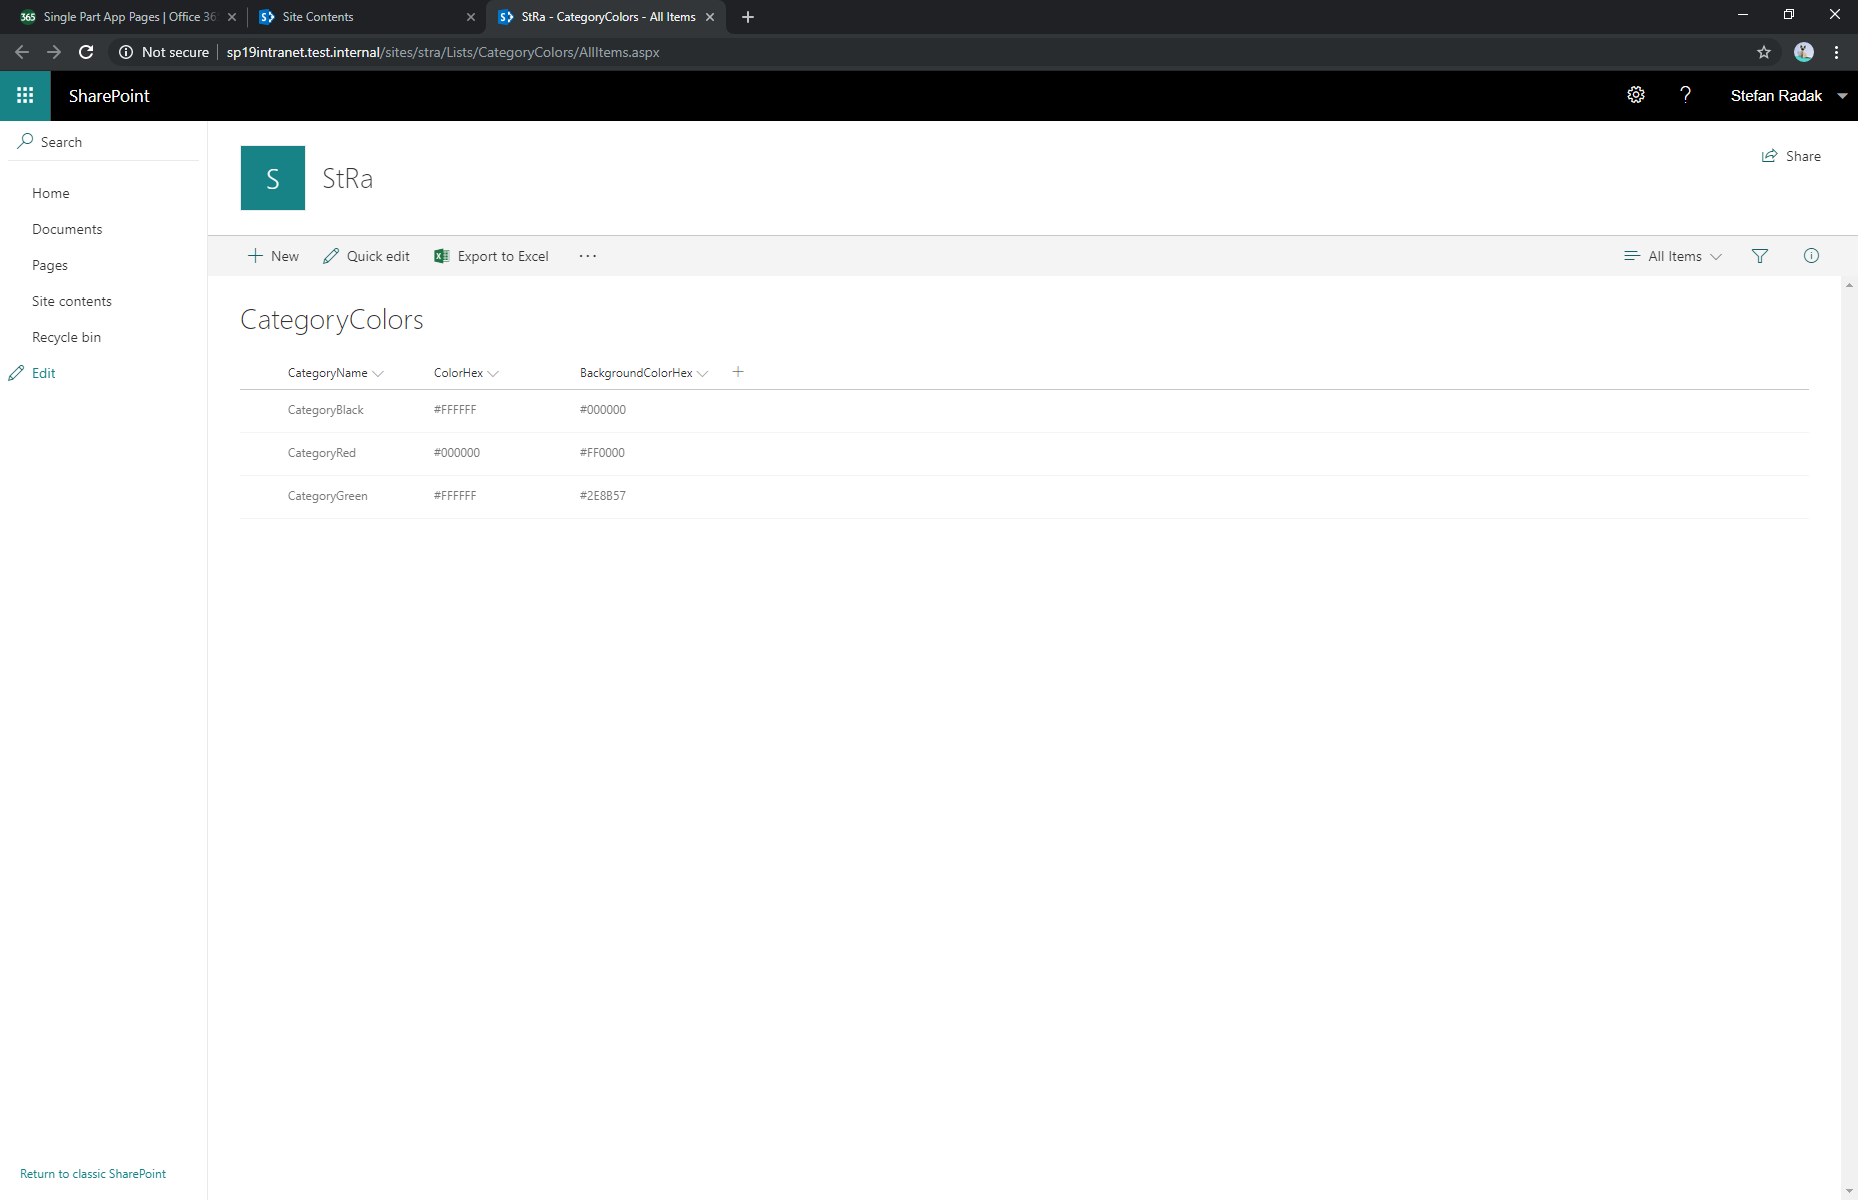Click the Not secure site info icon
Screen dimensions: 1858x1200
tap(126, 52)
